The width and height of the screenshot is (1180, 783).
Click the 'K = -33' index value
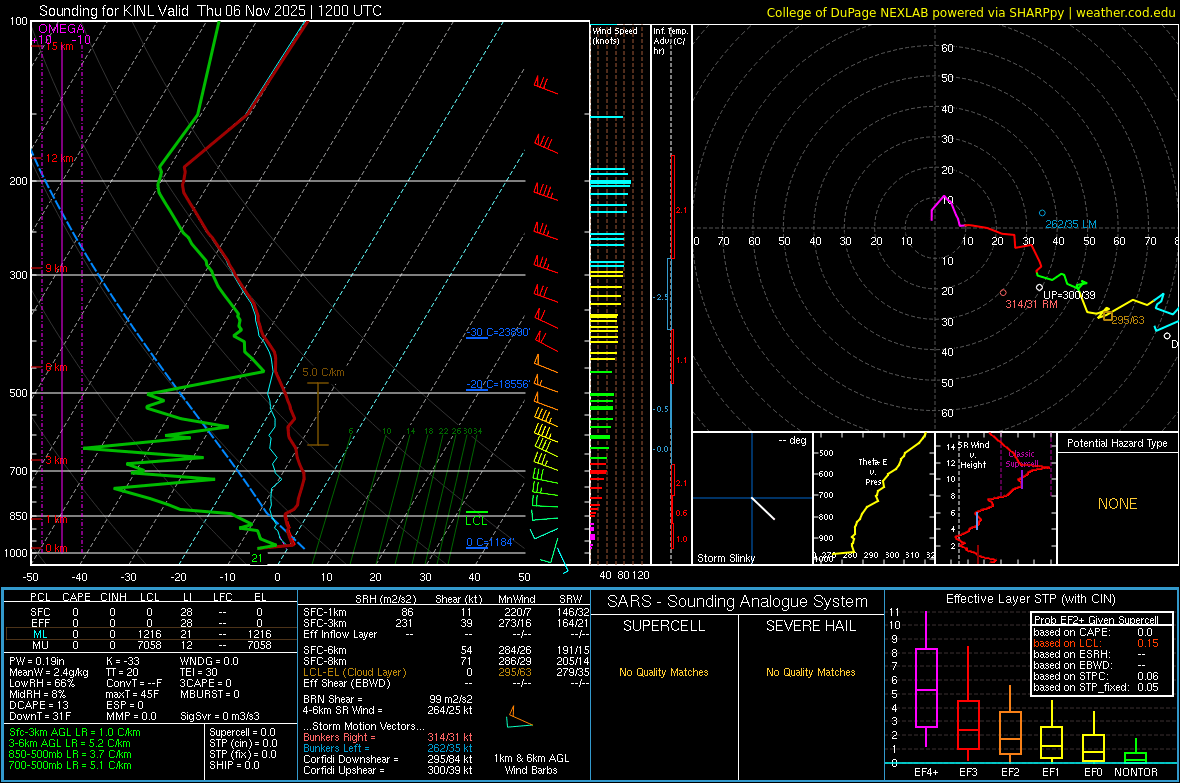tap(123, 661)
